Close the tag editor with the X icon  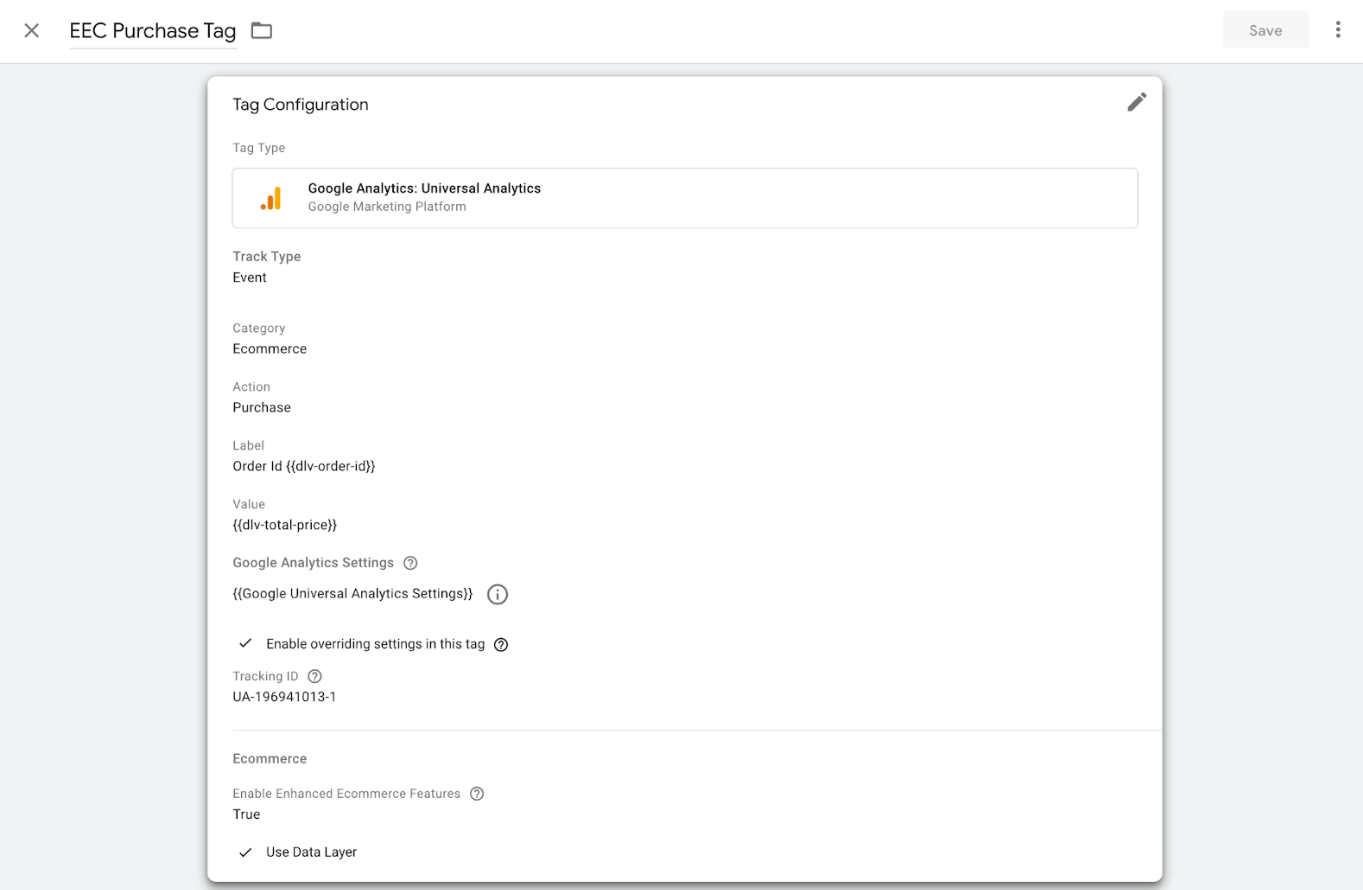(x=32, y=30)
